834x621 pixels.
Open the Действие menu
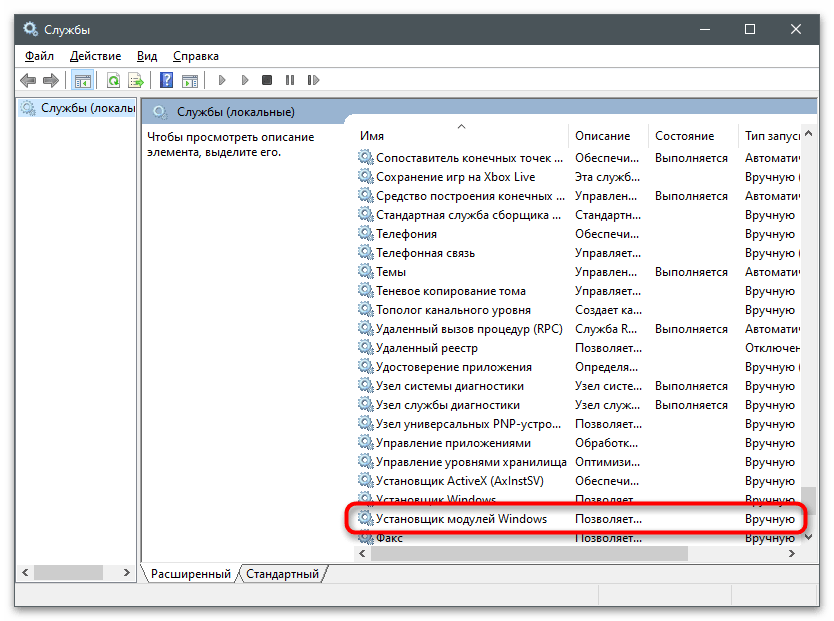[x=96, y=56]
